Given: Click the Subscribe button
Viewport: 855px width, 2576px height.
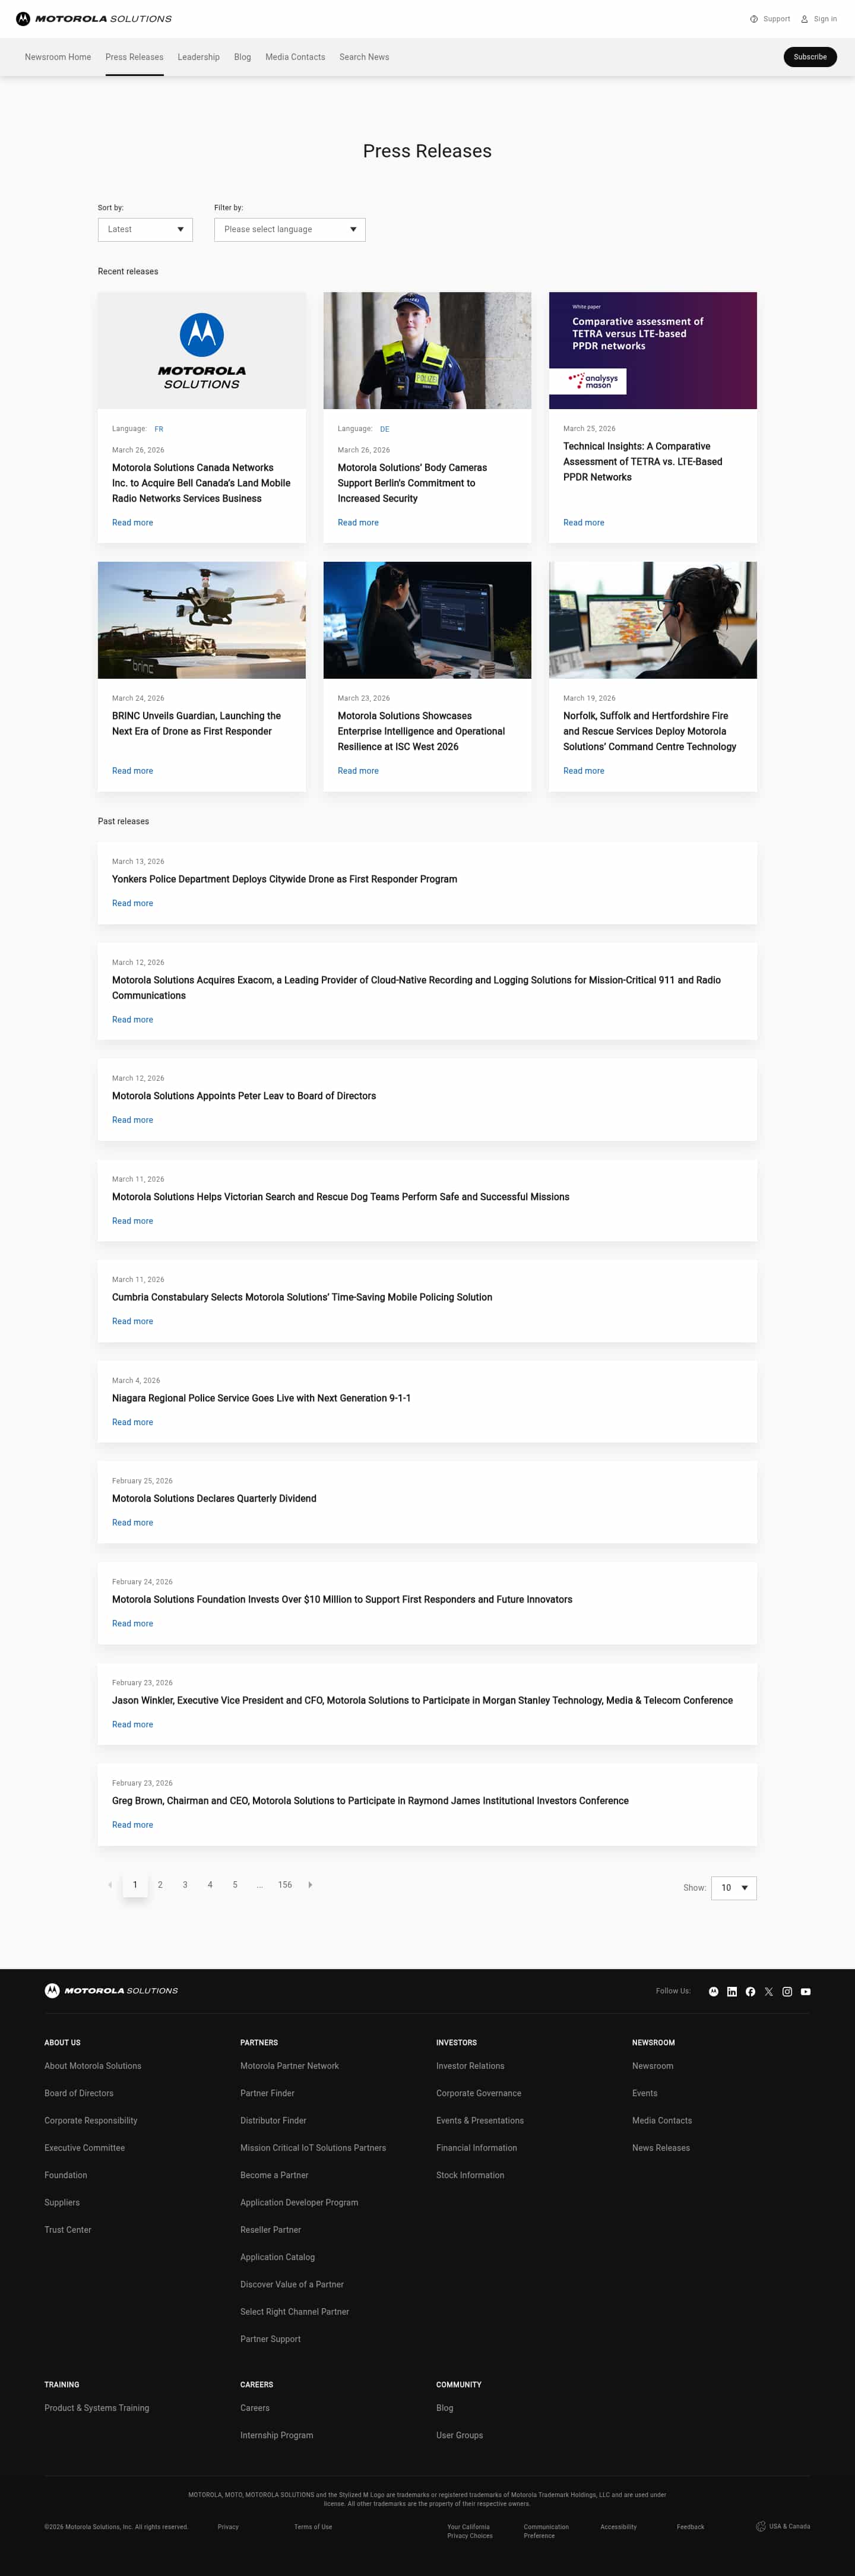Looking at the screenshot, I should (x=810, y=57).
